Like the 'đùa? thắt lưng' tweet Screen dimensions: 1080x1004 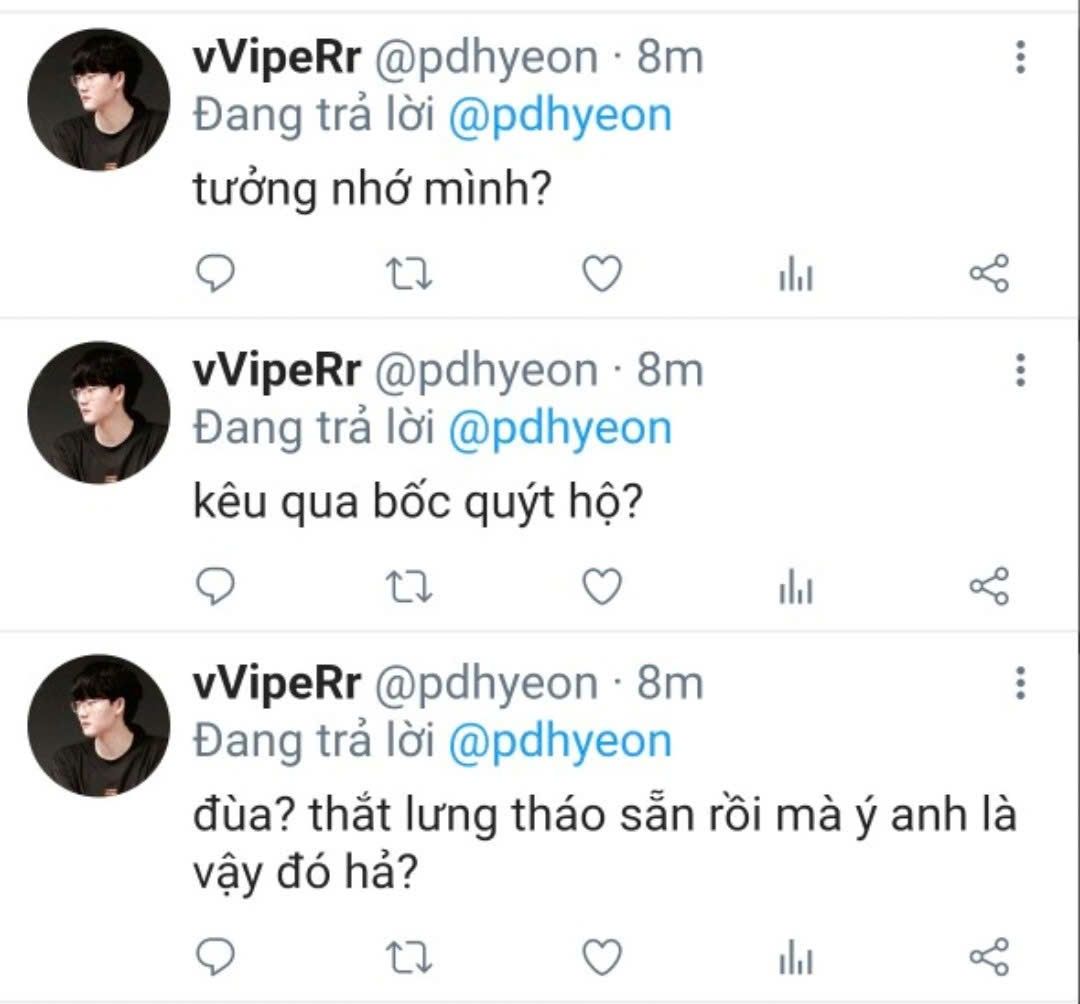tap(602, 957)
